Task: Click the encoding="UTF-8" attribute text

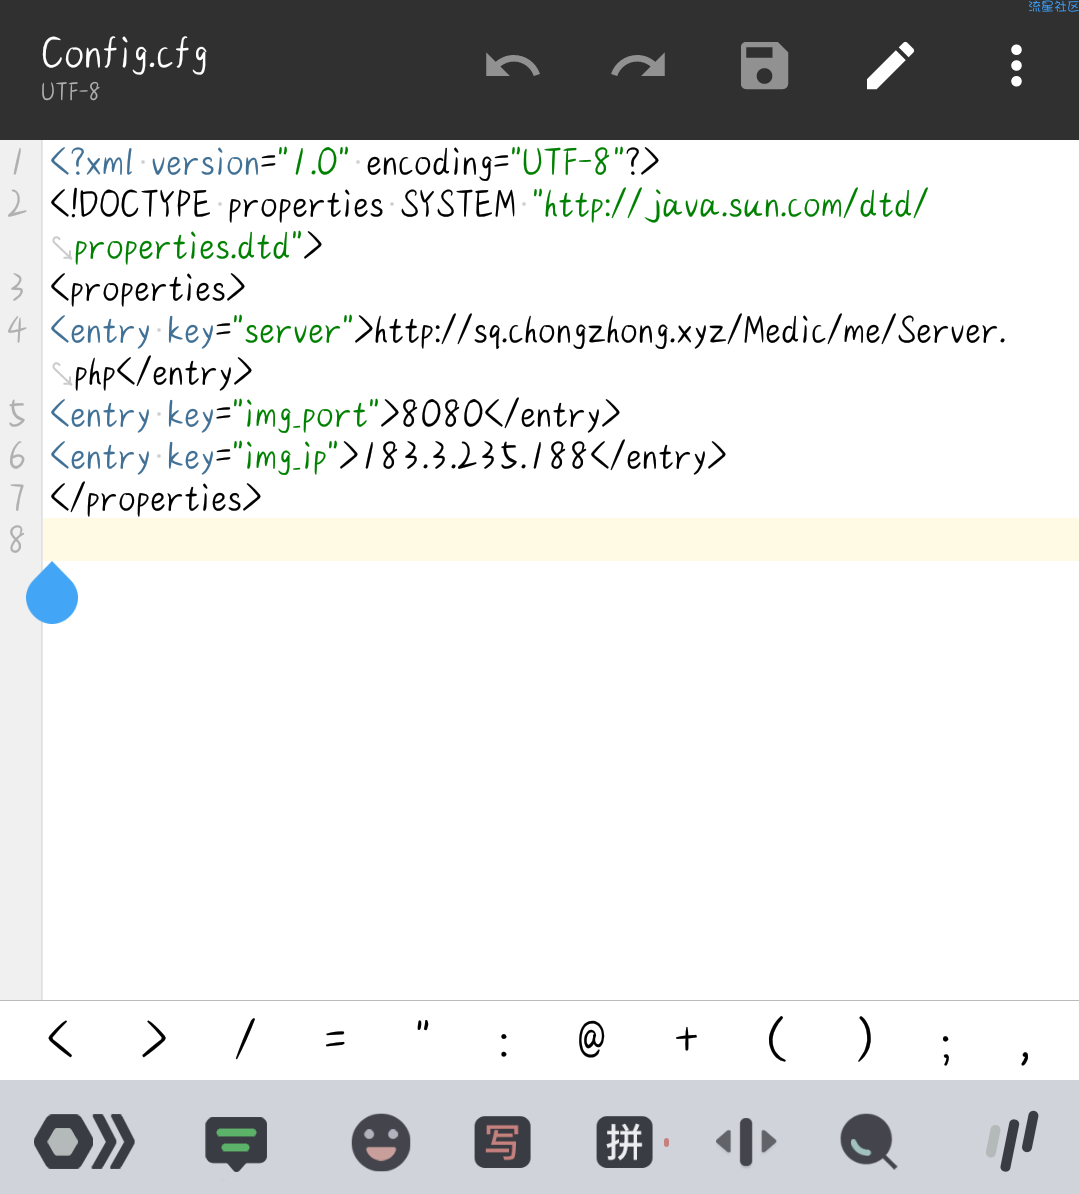Action: [495, 162]
